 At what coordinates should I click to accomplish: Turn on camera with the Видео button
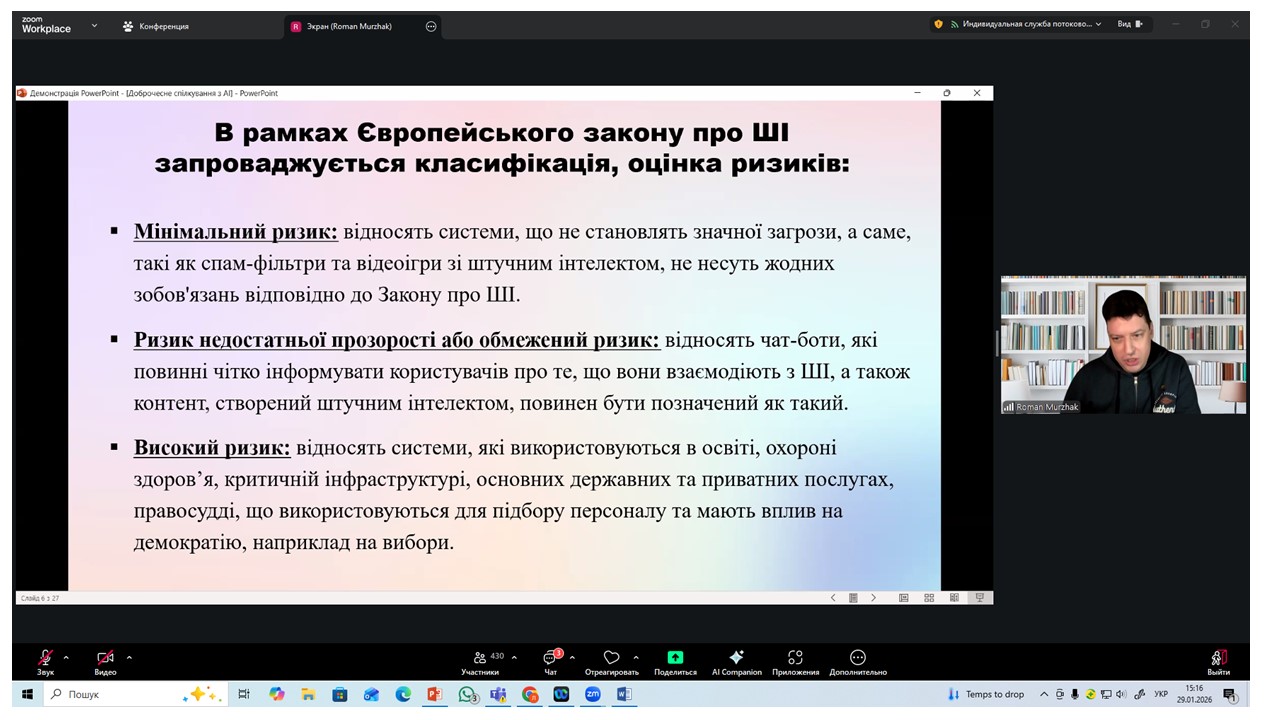click(105, 658)
